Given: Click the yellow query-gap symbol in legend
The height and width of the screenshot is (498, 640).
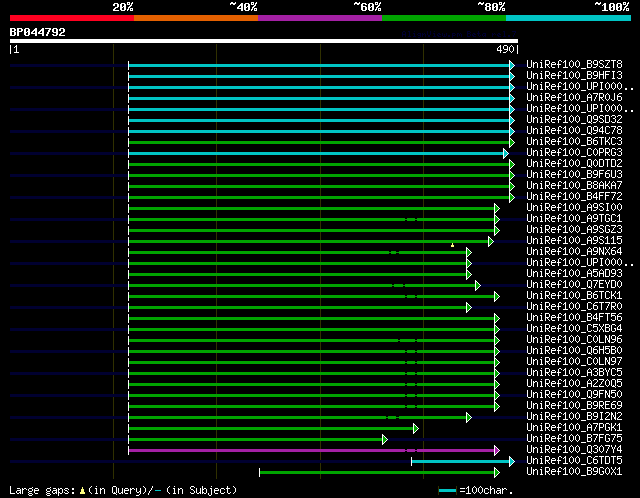Looking at the screenshot, I should 82,490.
